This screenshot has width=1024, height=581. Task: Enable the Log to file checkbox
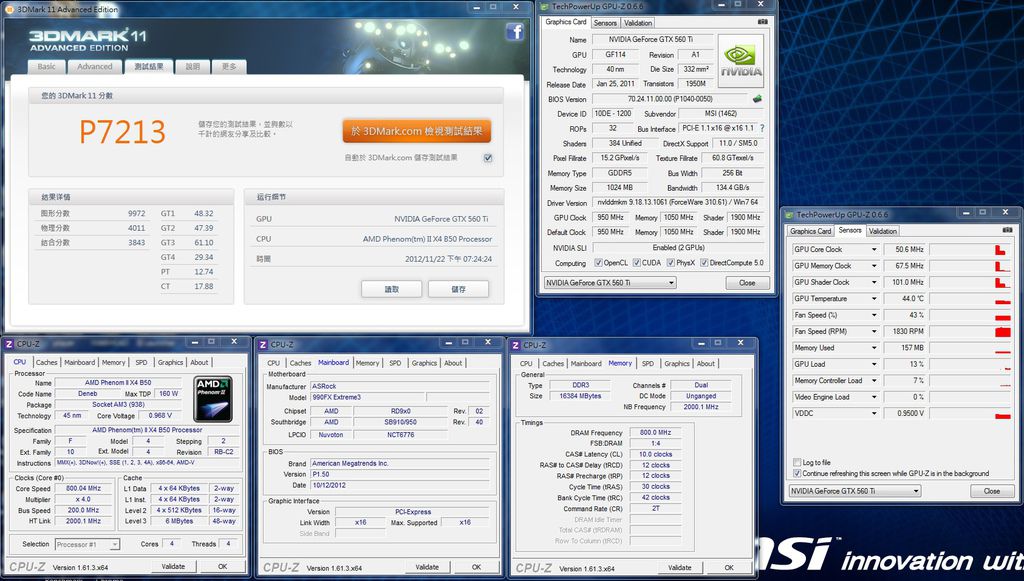pos(797,462)
